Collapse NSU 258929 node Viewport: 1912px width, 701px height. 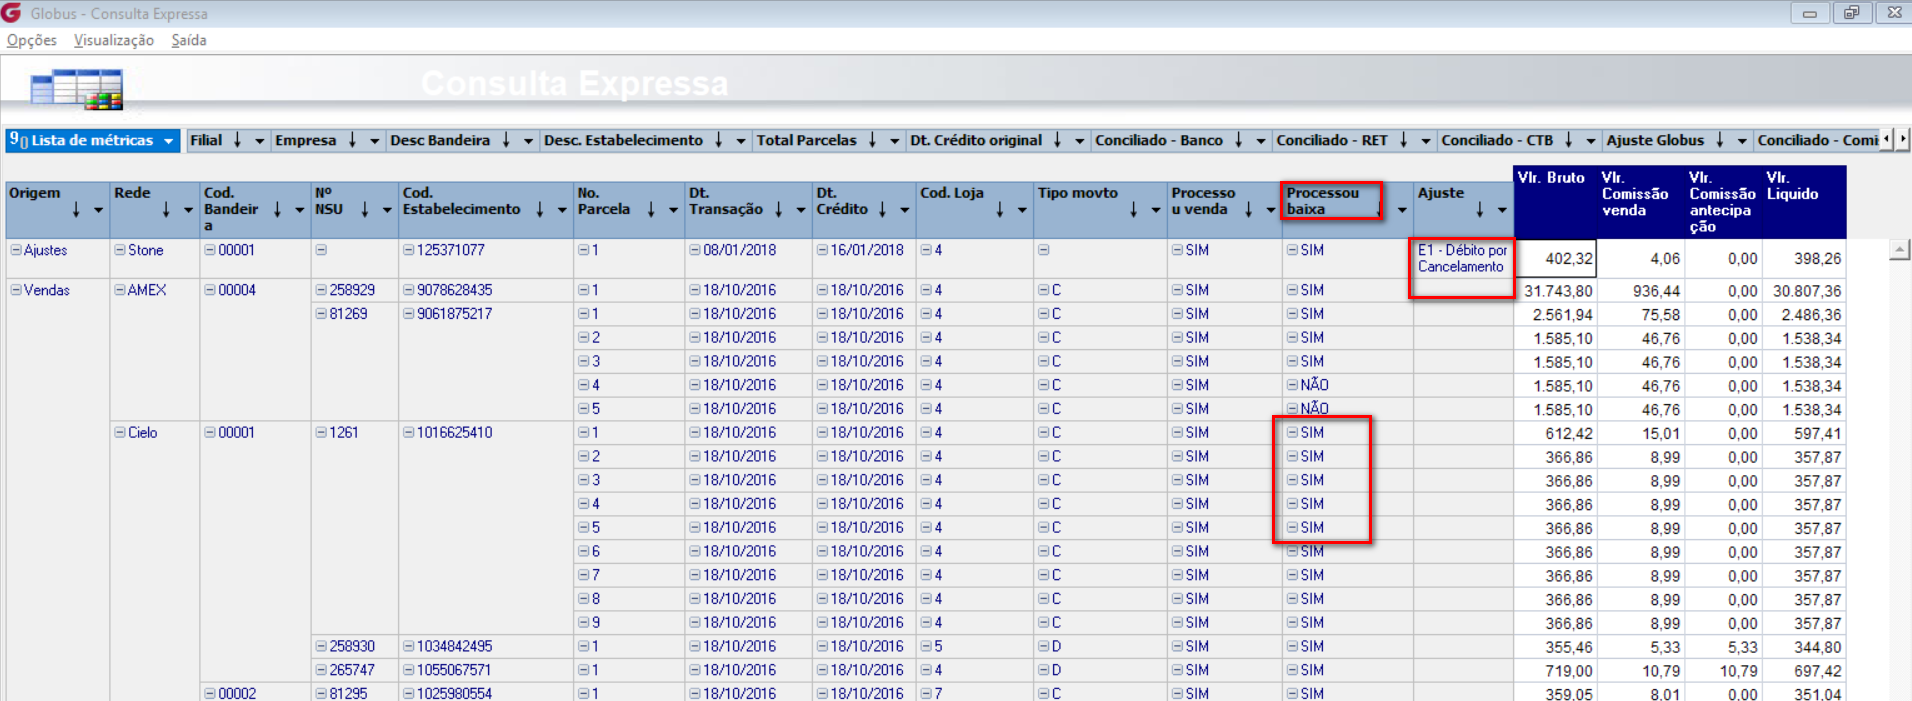pyautogui.click(x=321, y=290)
